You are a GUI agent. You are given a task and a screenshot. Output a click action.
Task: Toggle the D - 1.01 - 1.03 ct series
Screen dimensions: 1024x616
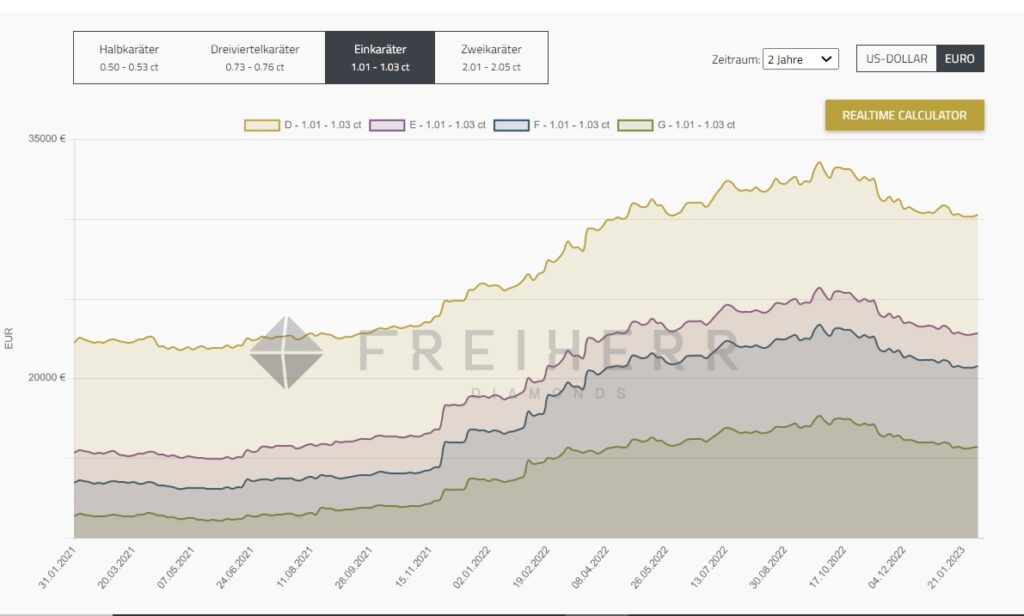pyautogui.click(x=323, y=125)
